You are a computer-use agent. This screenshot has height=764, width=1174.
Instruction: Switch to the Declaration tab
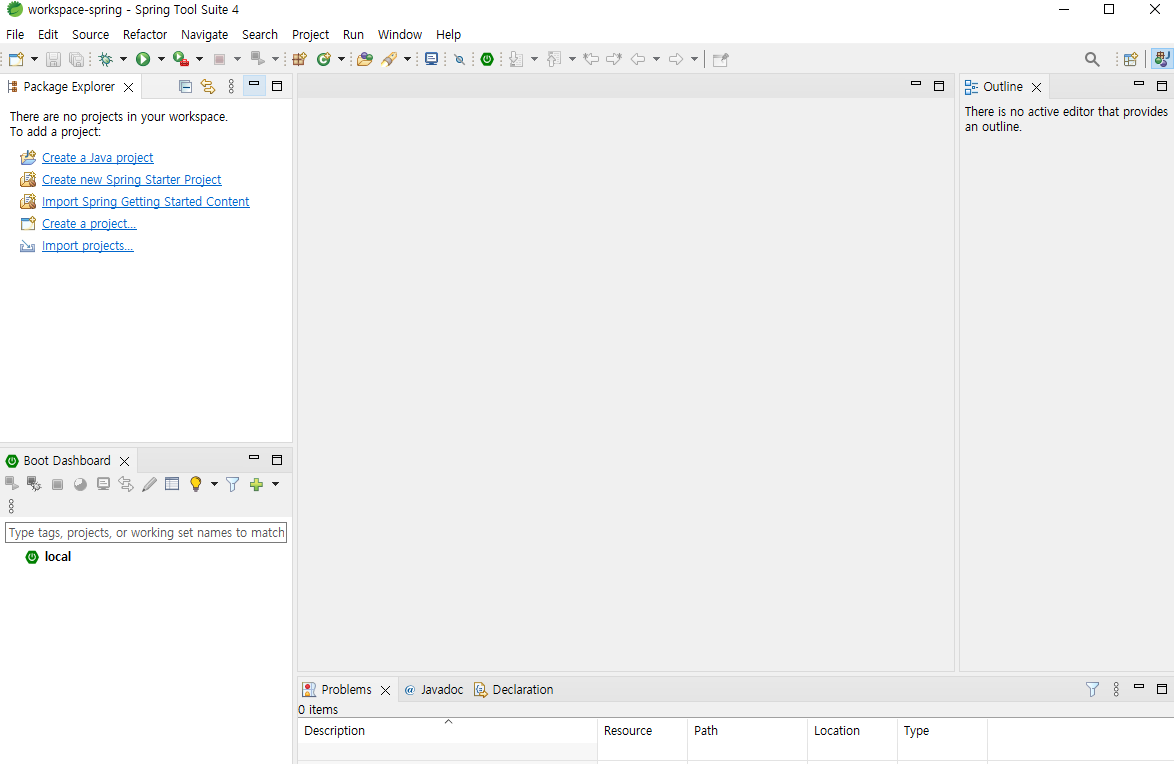coord(514,689)
